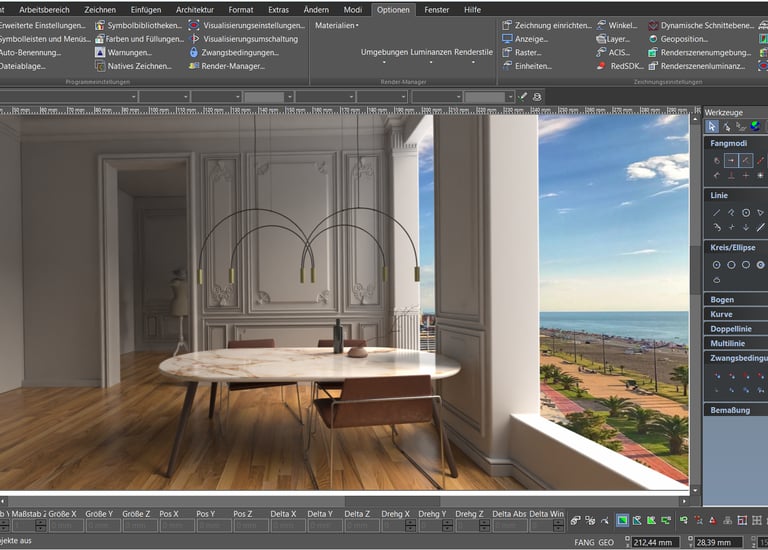Viewport: 768px width, 550px height.
Task: Open the Umgebungen dropdown in Render-Manager group
Action: [384, 56]
